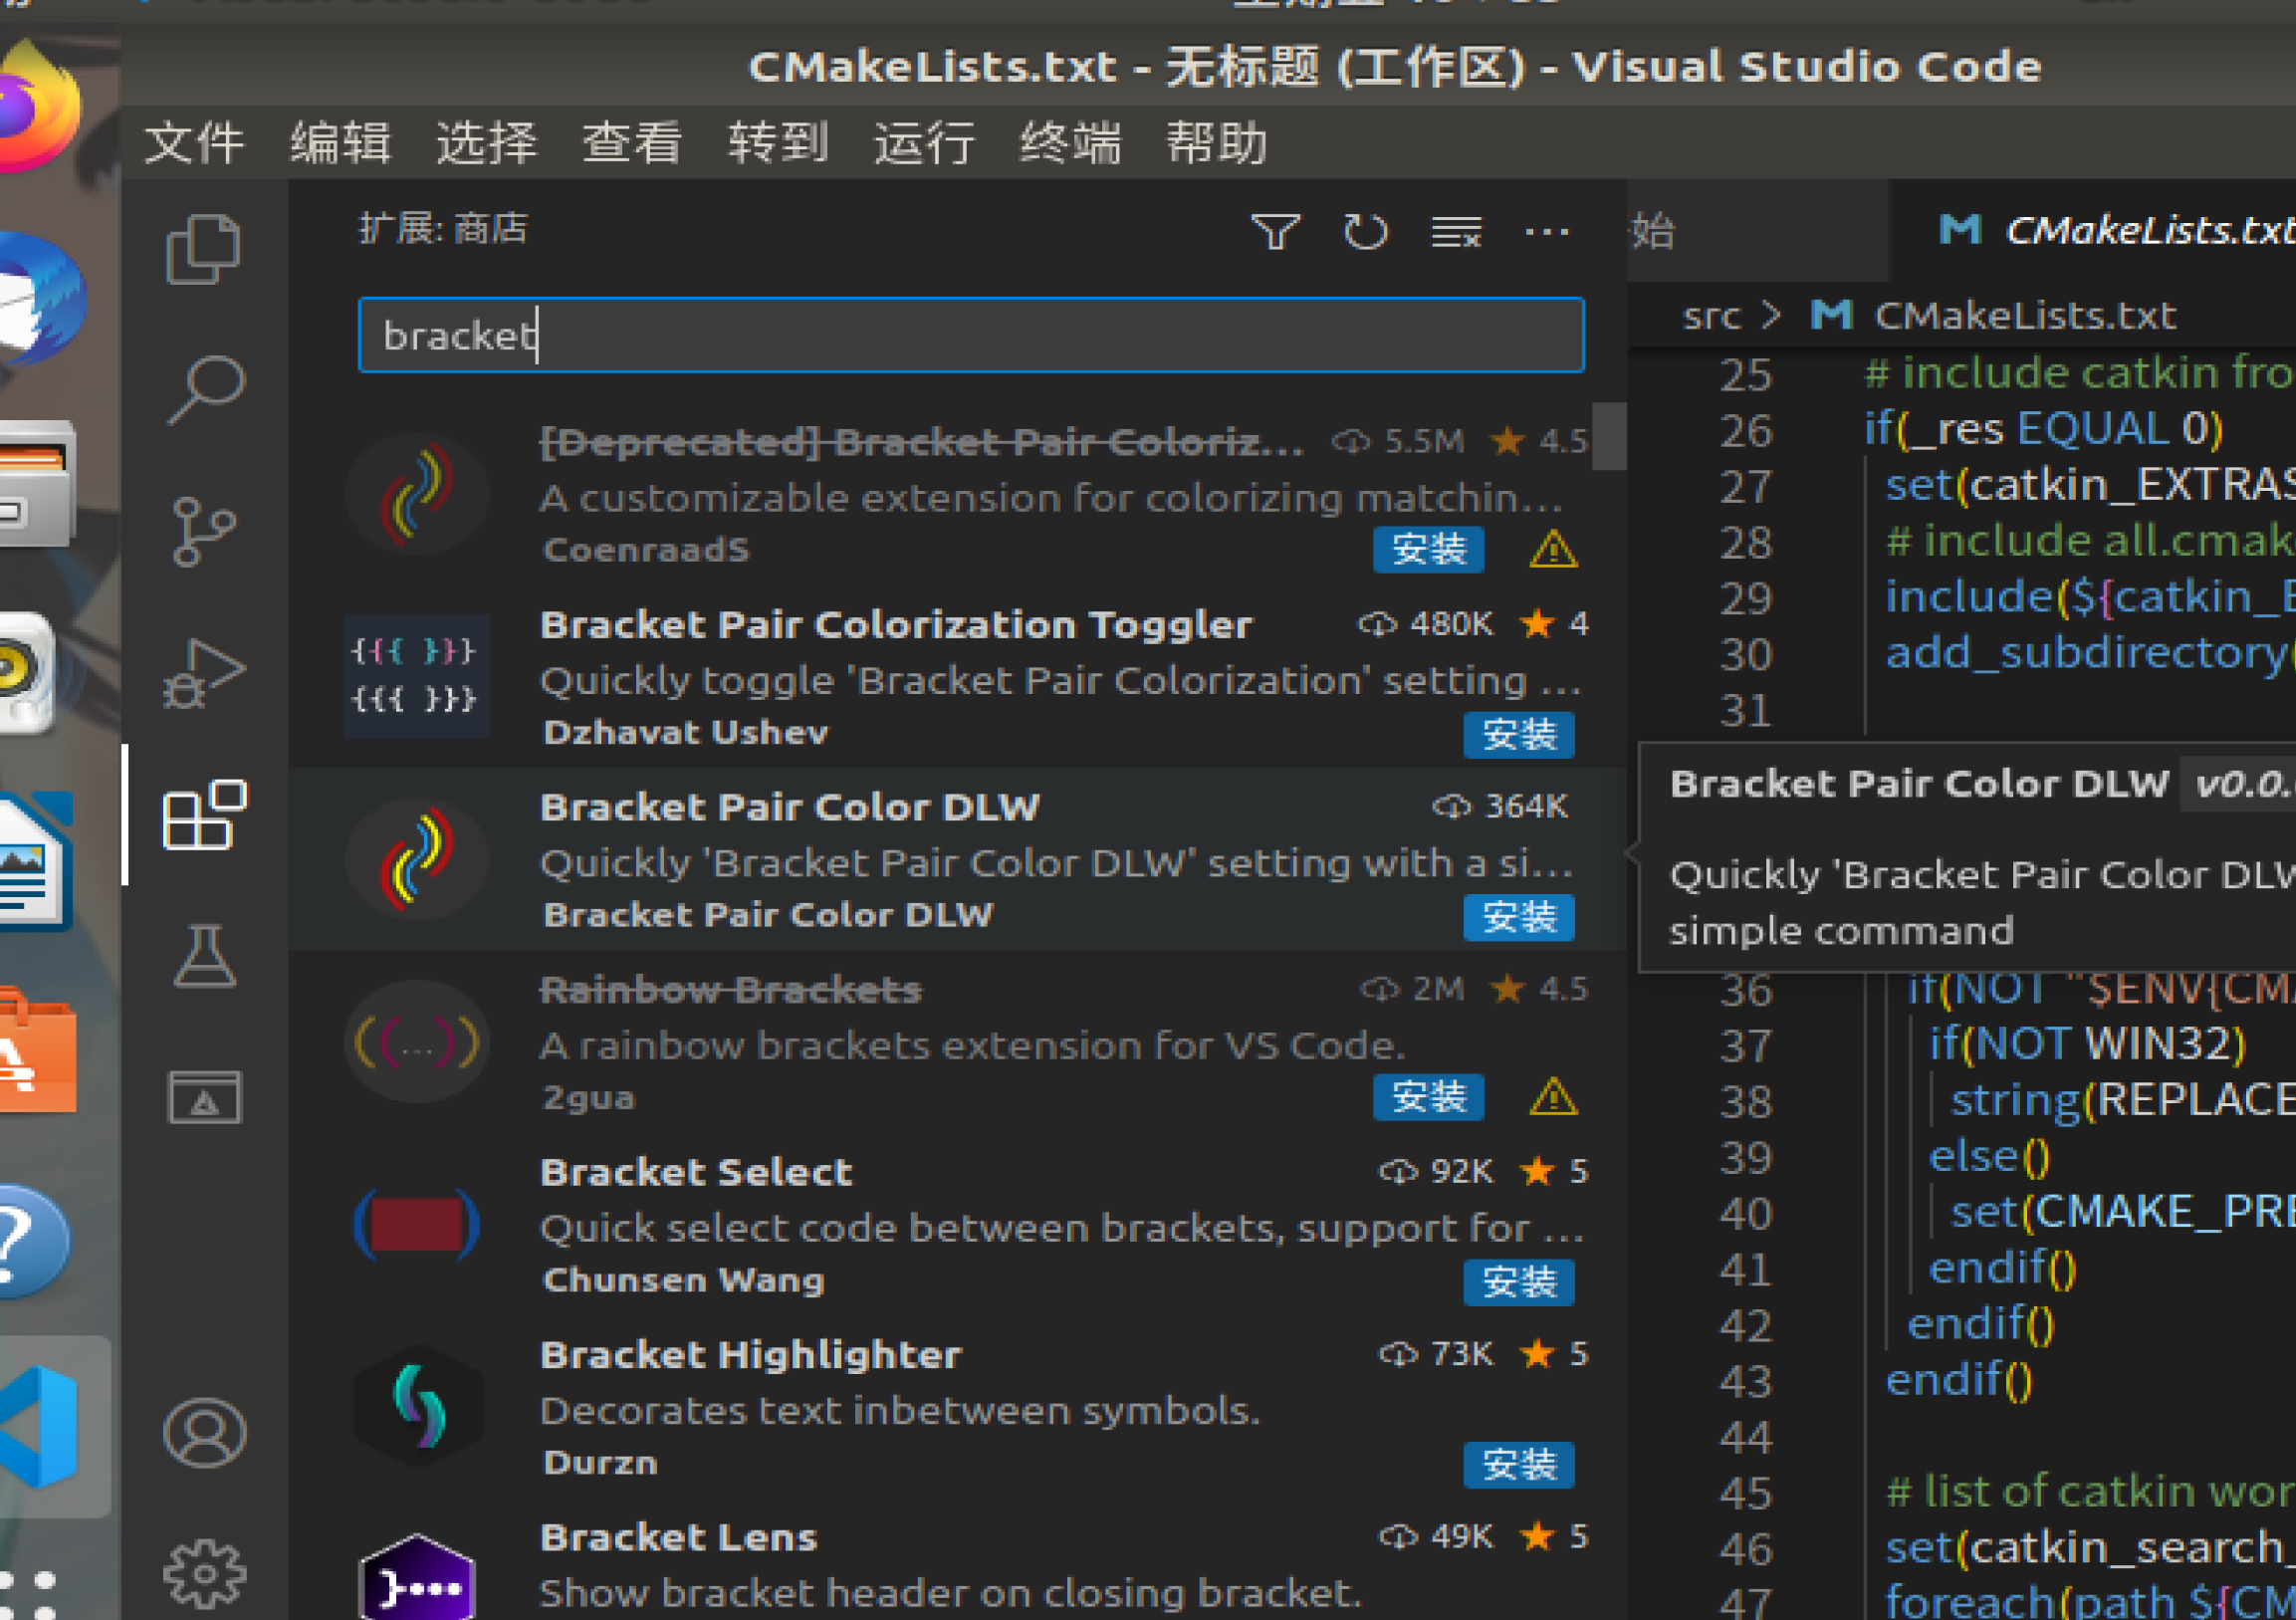Install Bracket Highlighter extension

coord(1519,1465)
